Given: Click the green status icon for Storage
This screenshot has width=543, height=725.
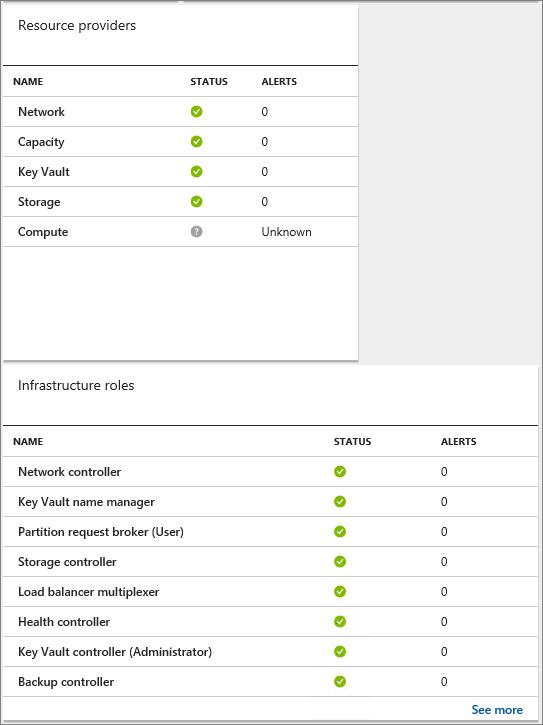Looking at the screenshot, I should [x=197, y=202].
